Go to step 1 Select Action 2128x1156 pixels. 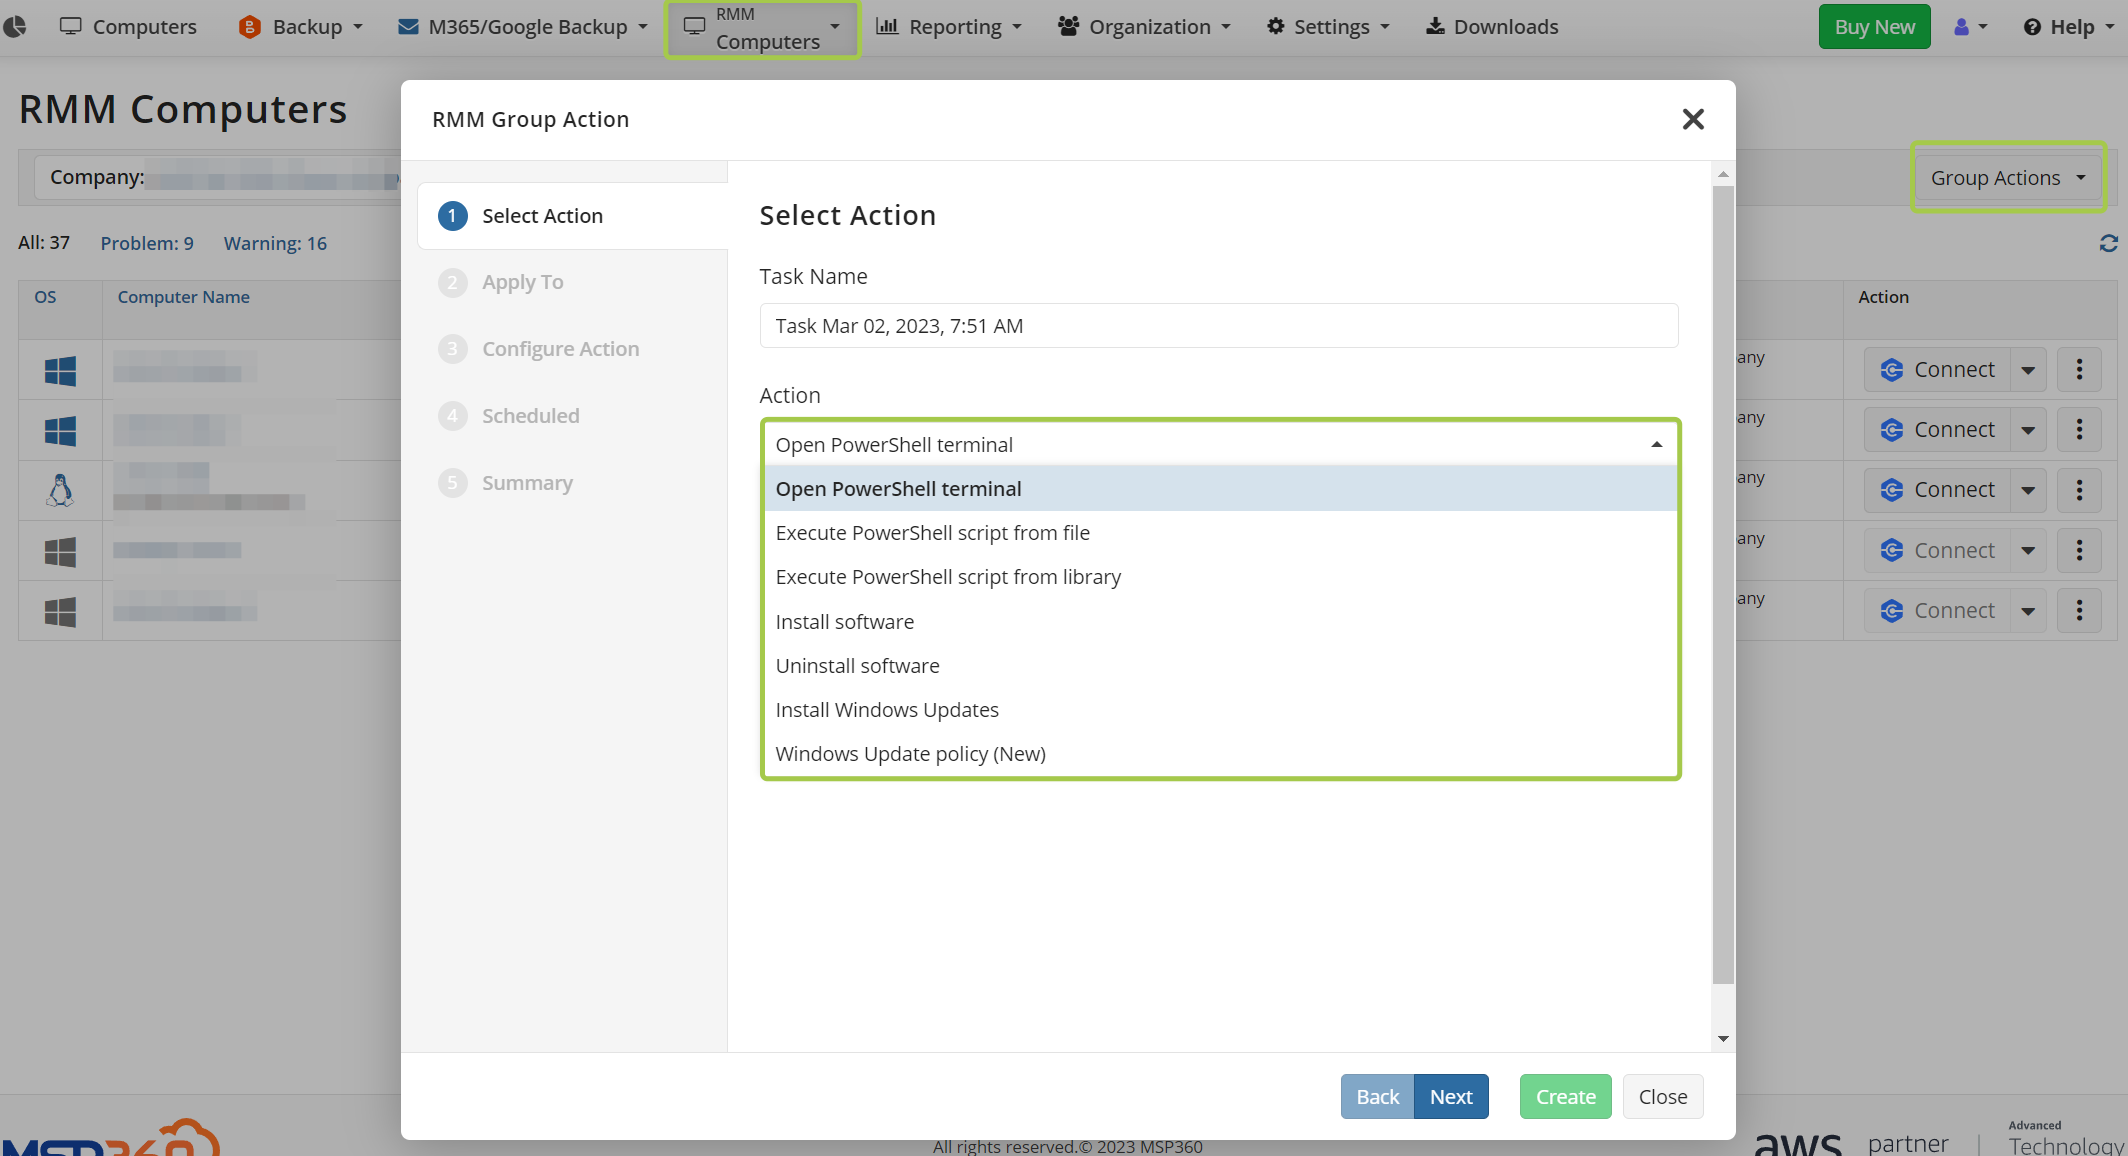coord(572,216)
